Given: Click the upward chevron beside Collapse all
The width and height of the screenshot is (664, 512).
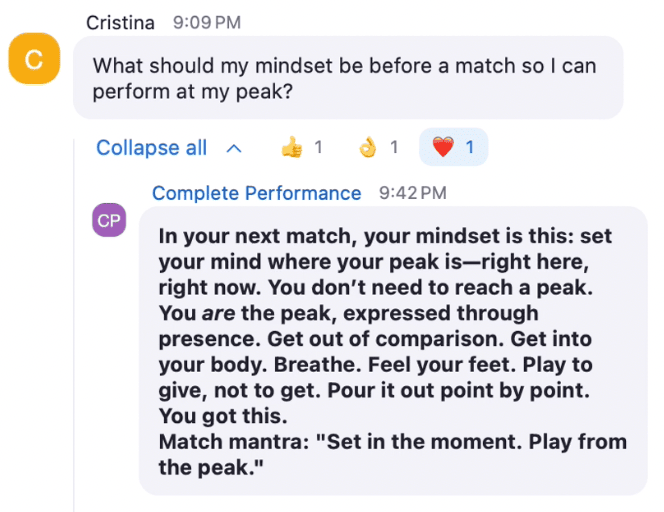Looking at the screenshot, I should point(234,148).
